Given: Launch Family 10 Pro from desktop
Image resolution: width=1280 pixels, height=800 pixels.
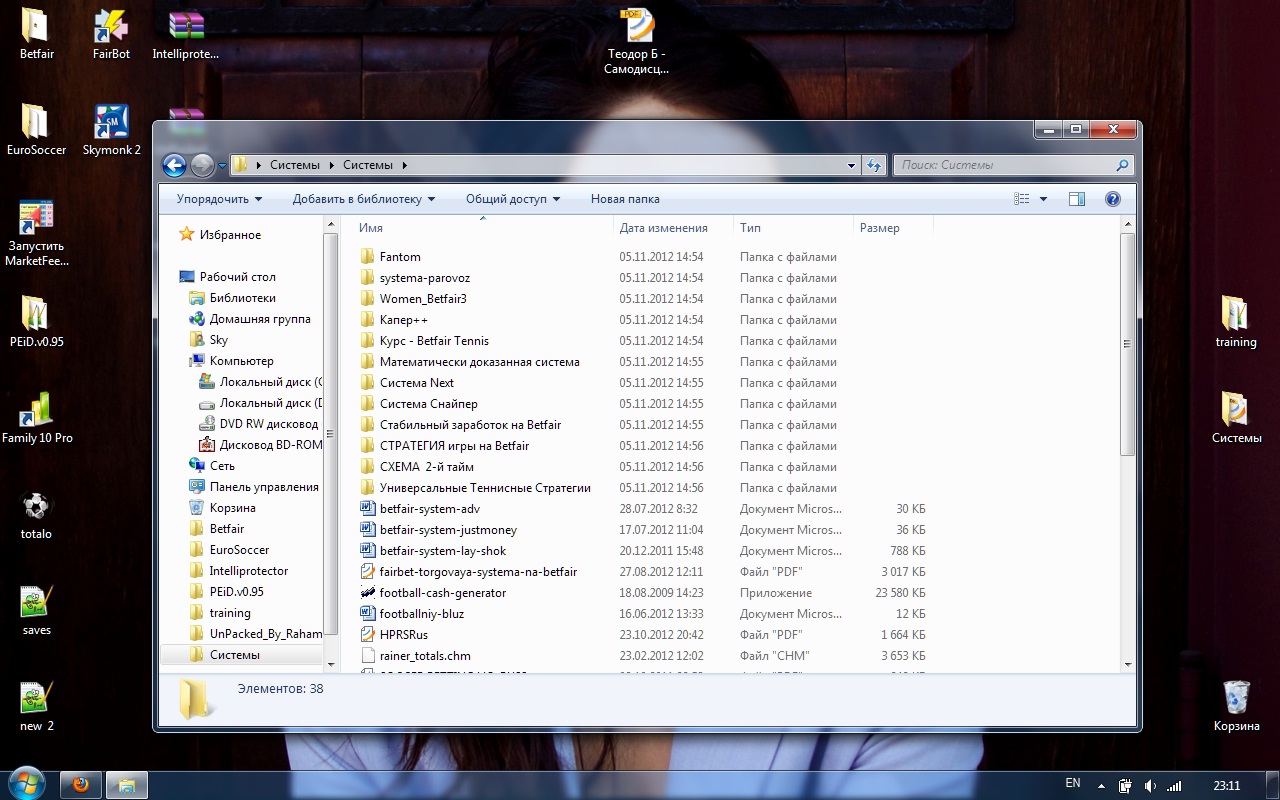Looking at the screenshot, I should coord(37,417).
